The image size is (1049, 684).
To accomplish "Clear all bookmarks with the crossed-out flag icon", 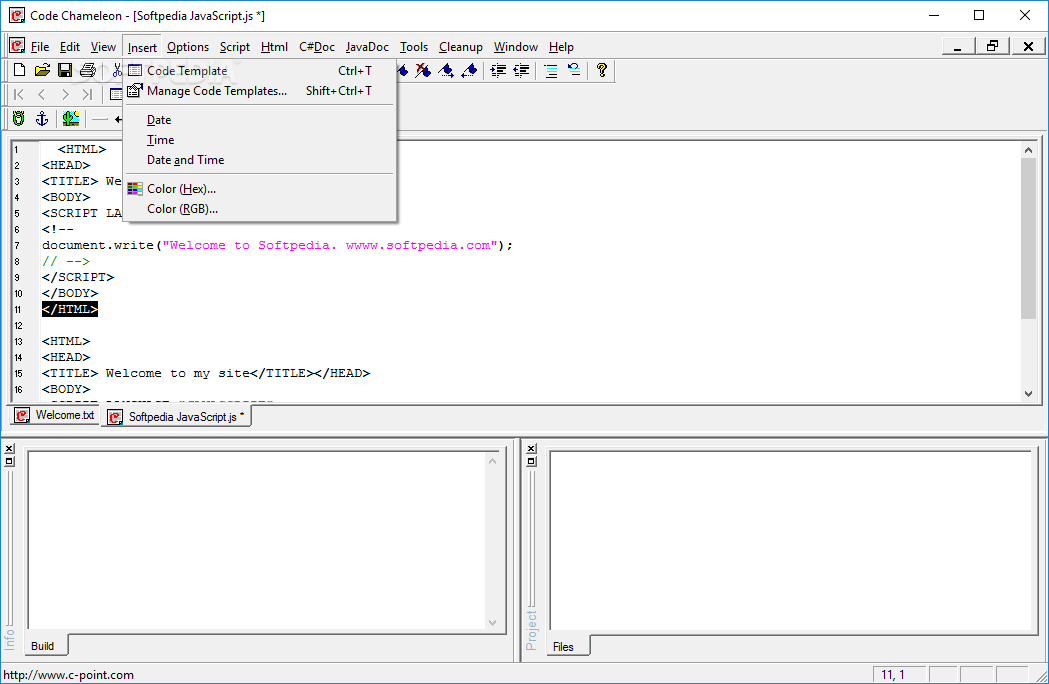I will click(x=423, y=70).
